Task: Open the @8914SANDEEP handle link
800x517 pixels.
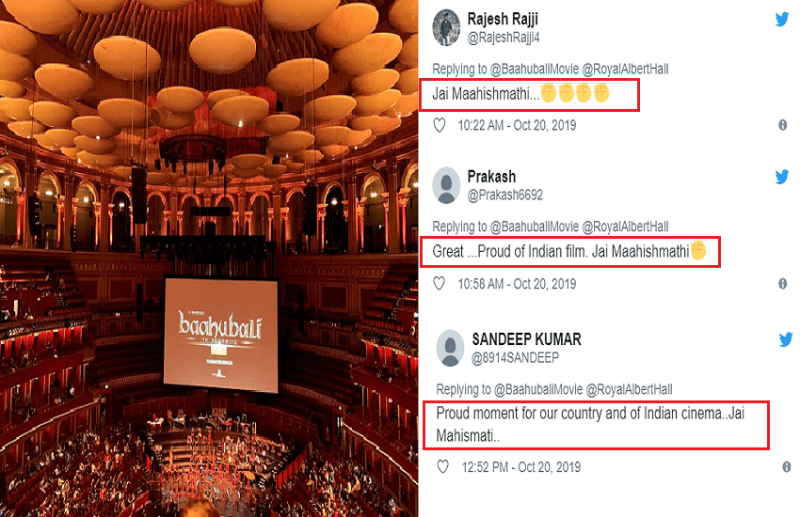Action: [x=515, y=358]
